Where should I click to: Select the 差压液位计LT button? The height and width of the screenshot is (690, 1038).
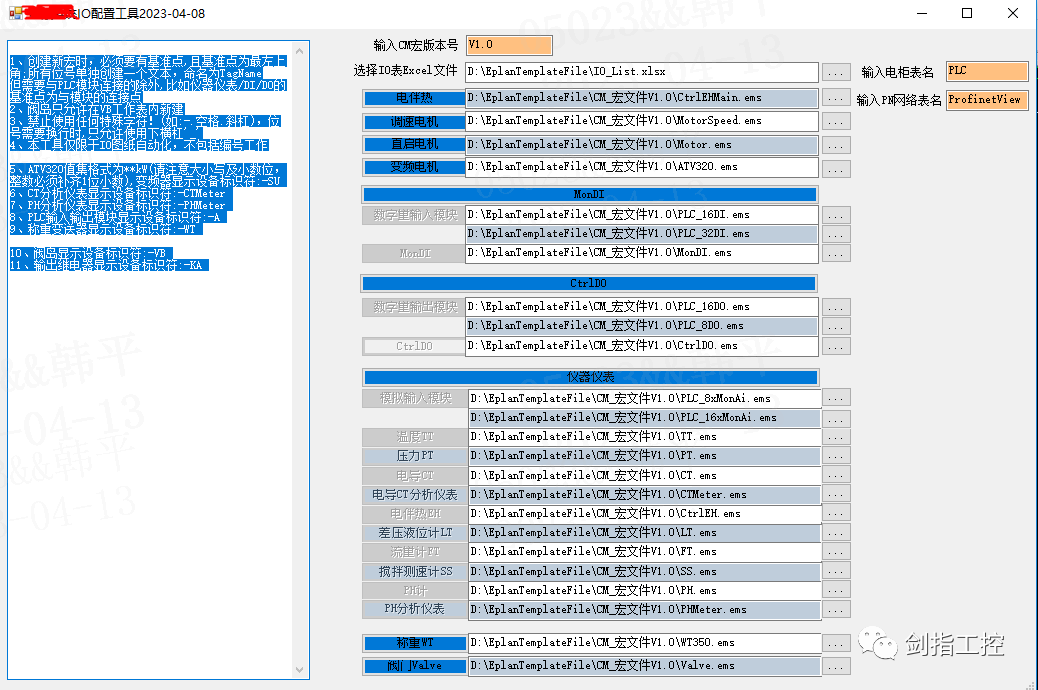tap(413, 532)
